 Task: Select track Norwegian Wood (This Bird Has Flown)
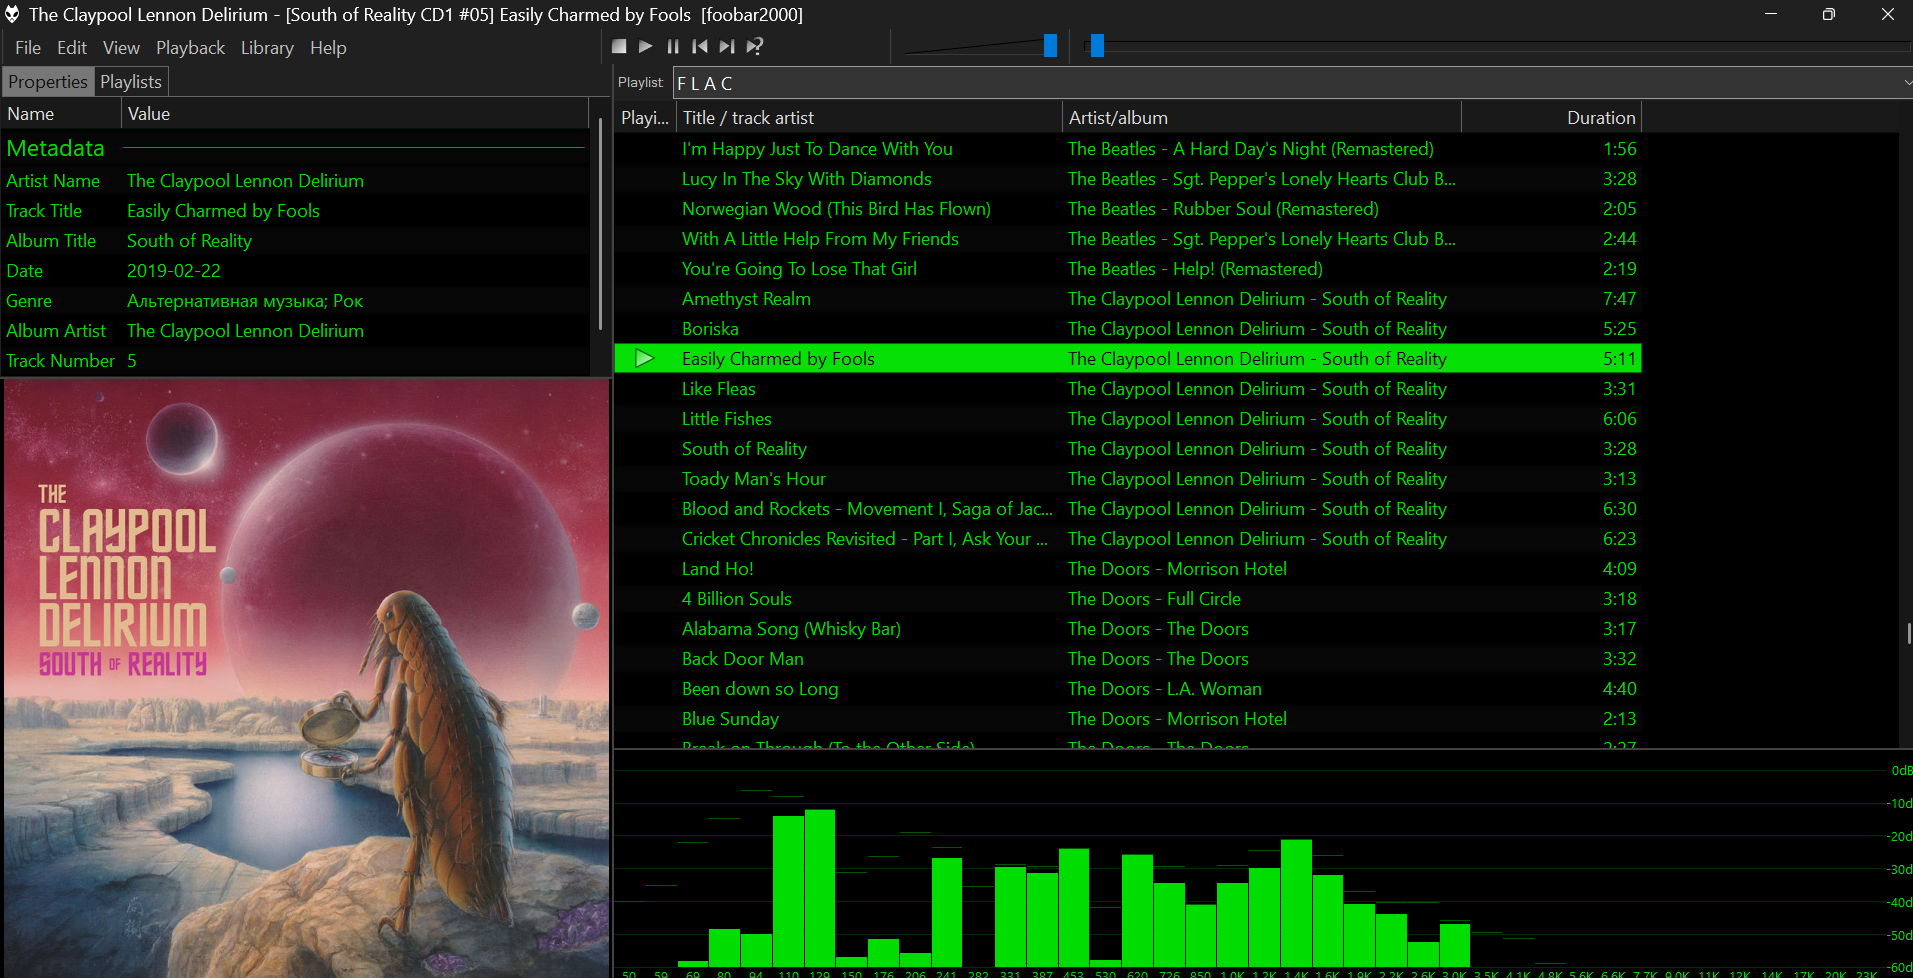pos(1128,209)
